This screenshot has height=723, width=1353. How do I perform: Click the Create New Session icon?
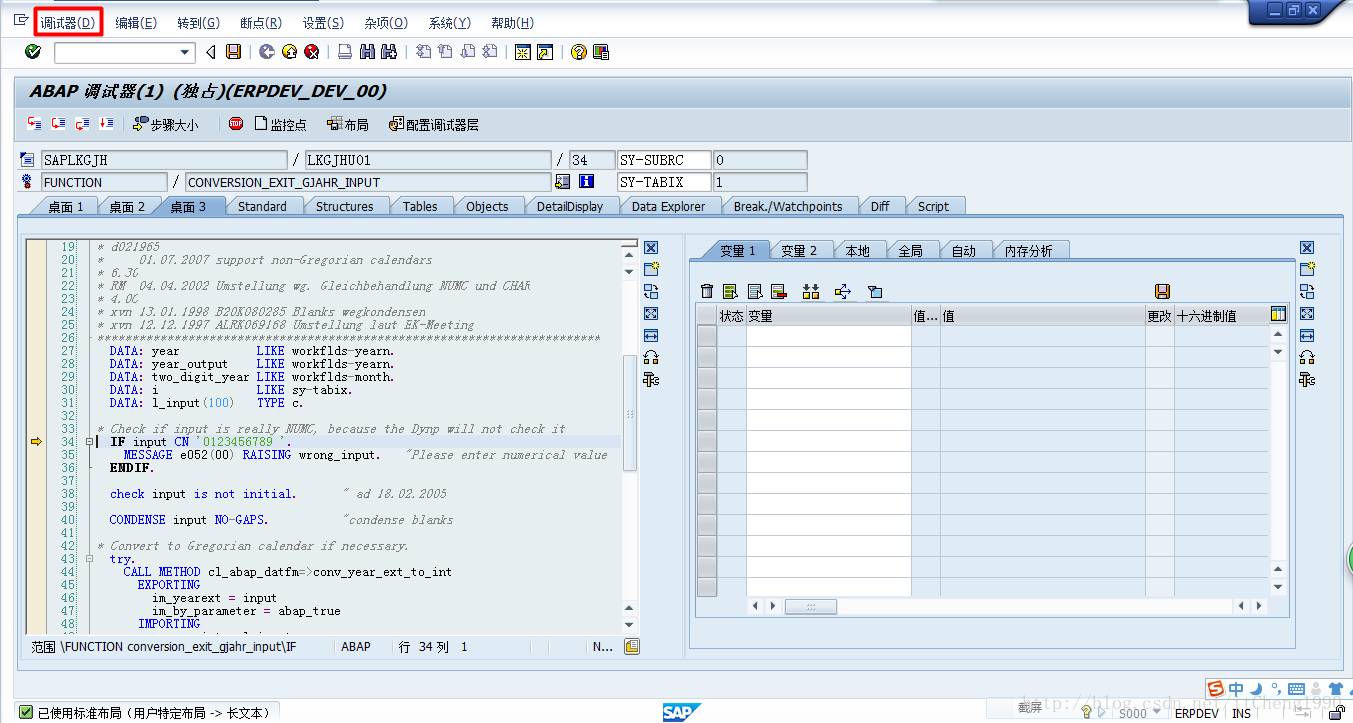click(x=522, y=52)
